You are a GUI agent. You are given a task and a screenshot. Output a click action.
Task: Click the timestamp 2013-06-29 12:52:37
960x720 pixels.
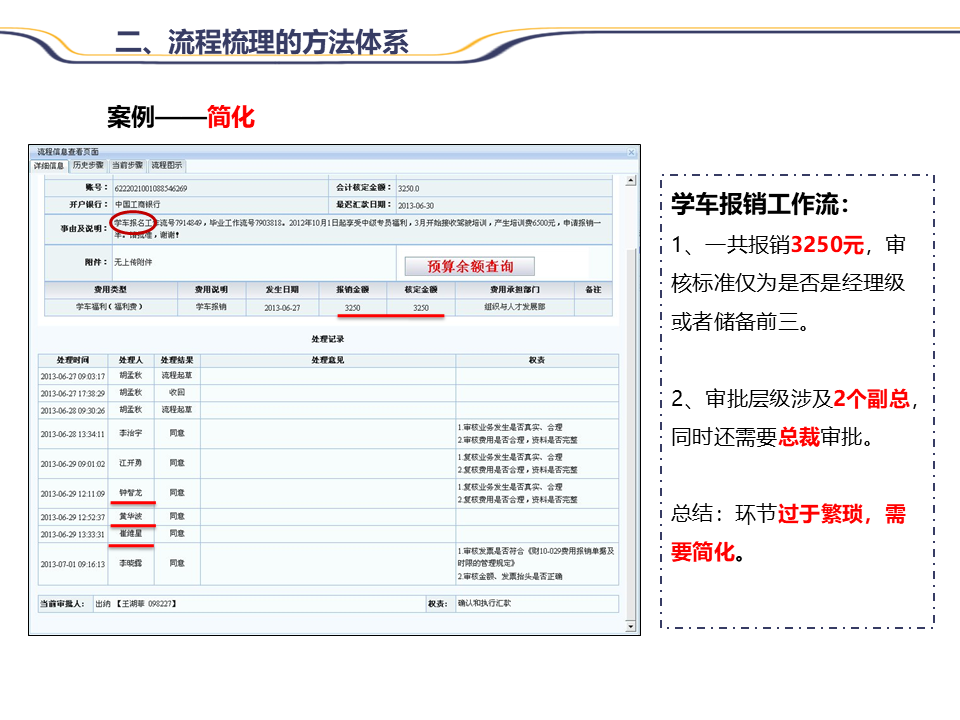73,517
